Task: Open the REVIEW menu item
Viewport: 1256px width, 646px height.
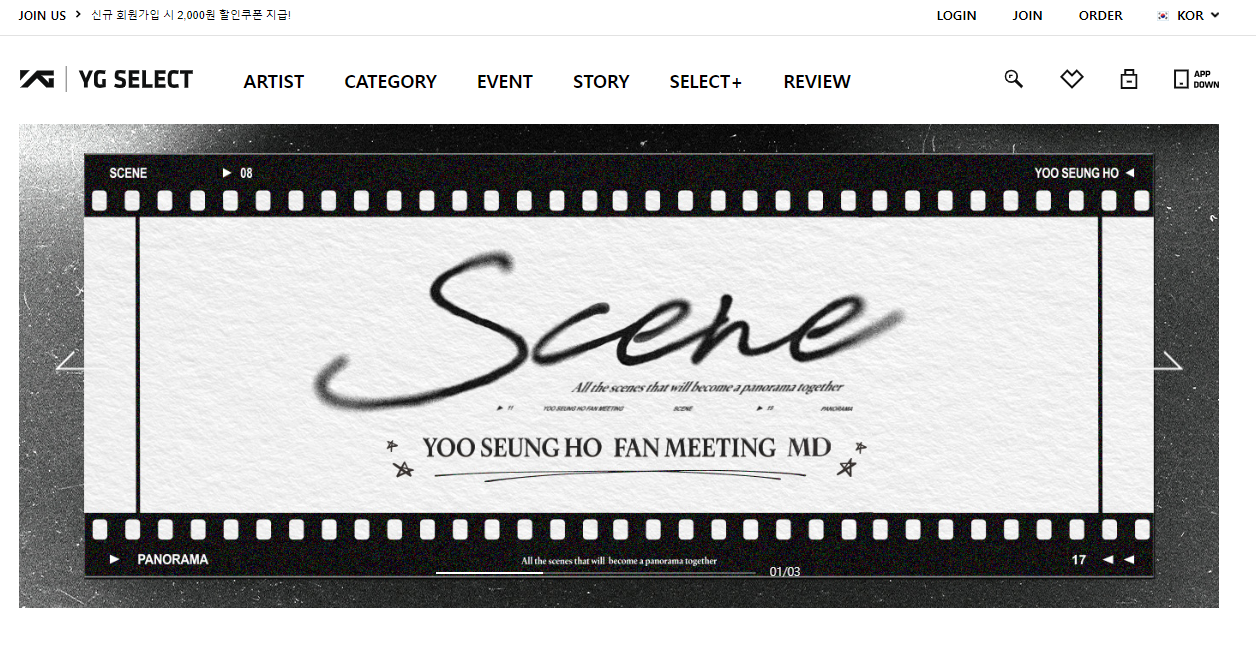Action: click(x=817, y=82)
